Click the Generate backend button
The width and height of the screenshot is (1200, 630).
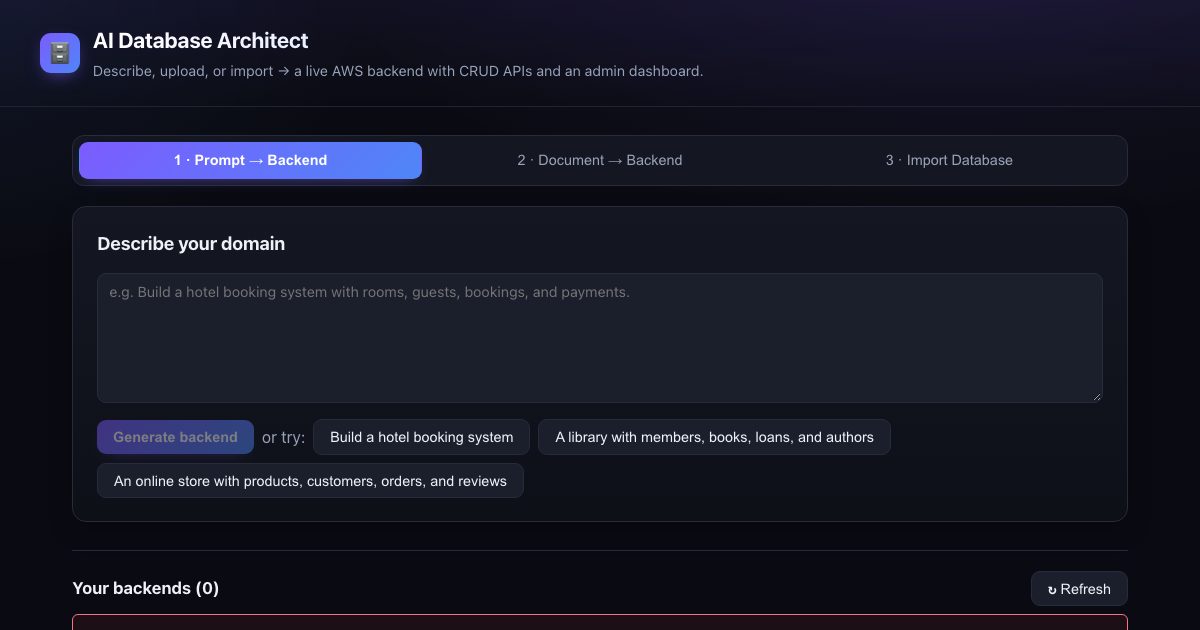[175, 437]
